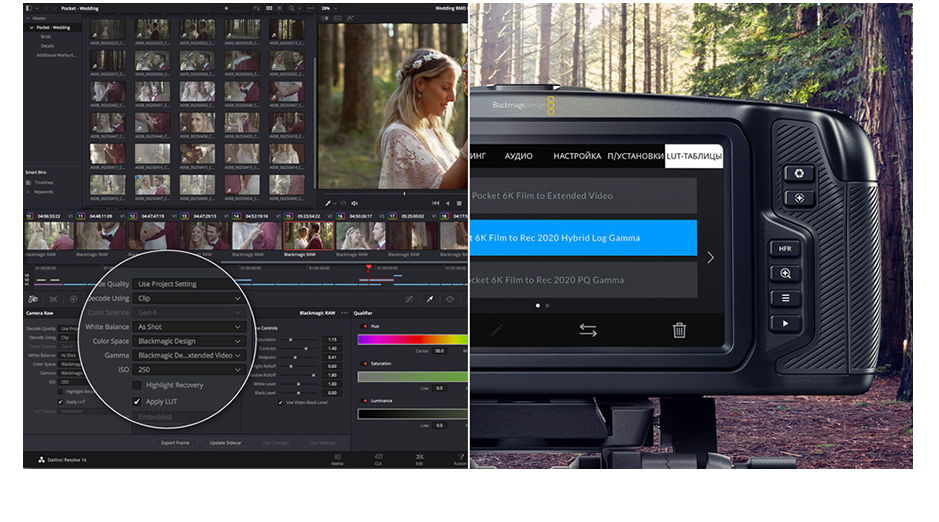Image resolution: width=939 pixels, height=522 pixels.
Task: Tap the next page arrow on camera LUT list
Action: [711, 257]
